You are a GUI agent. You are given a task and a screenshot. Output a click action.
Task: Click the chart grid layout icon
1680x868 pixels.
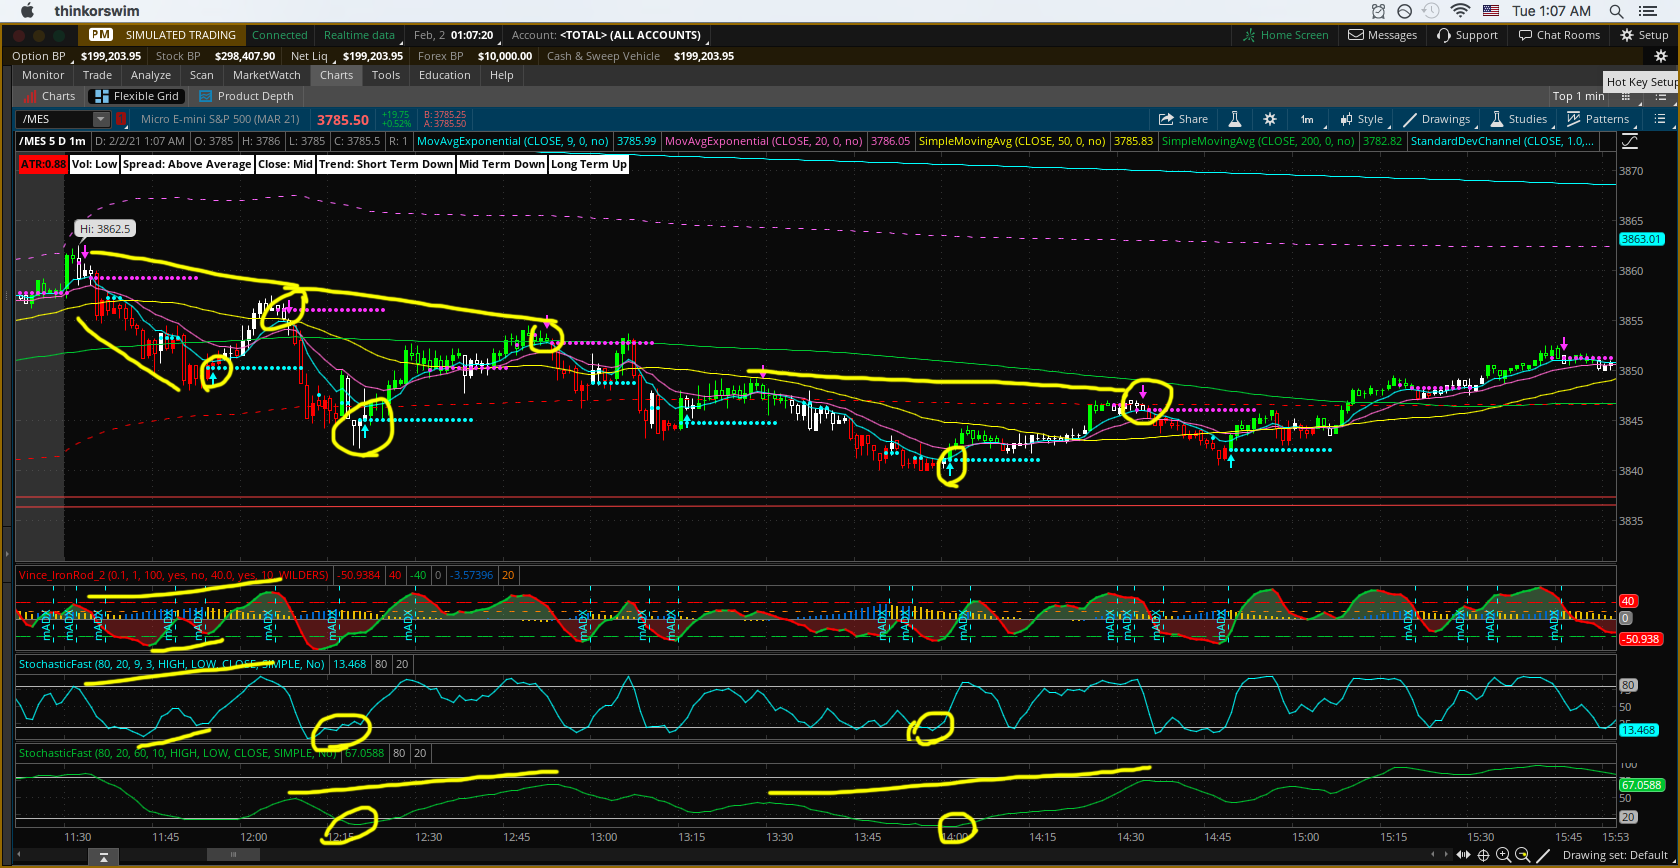(1660, 119)
